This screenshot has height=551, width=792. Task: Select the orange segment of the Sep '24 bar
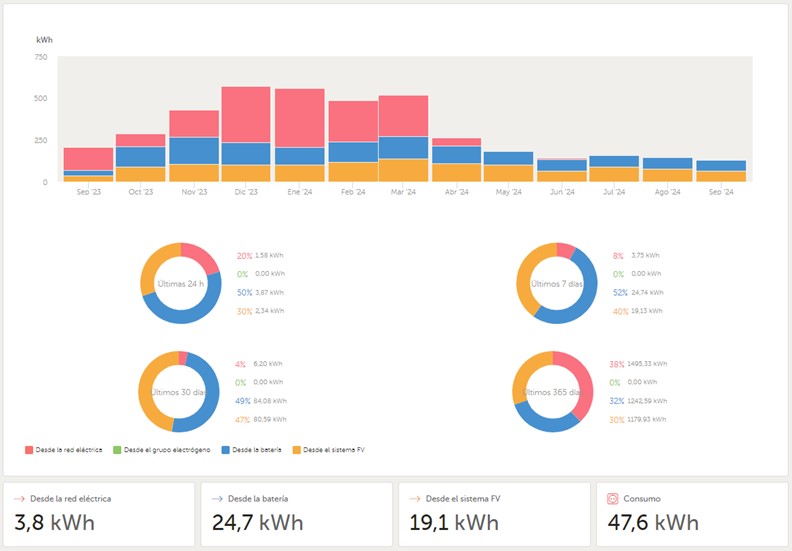(721, 176)
